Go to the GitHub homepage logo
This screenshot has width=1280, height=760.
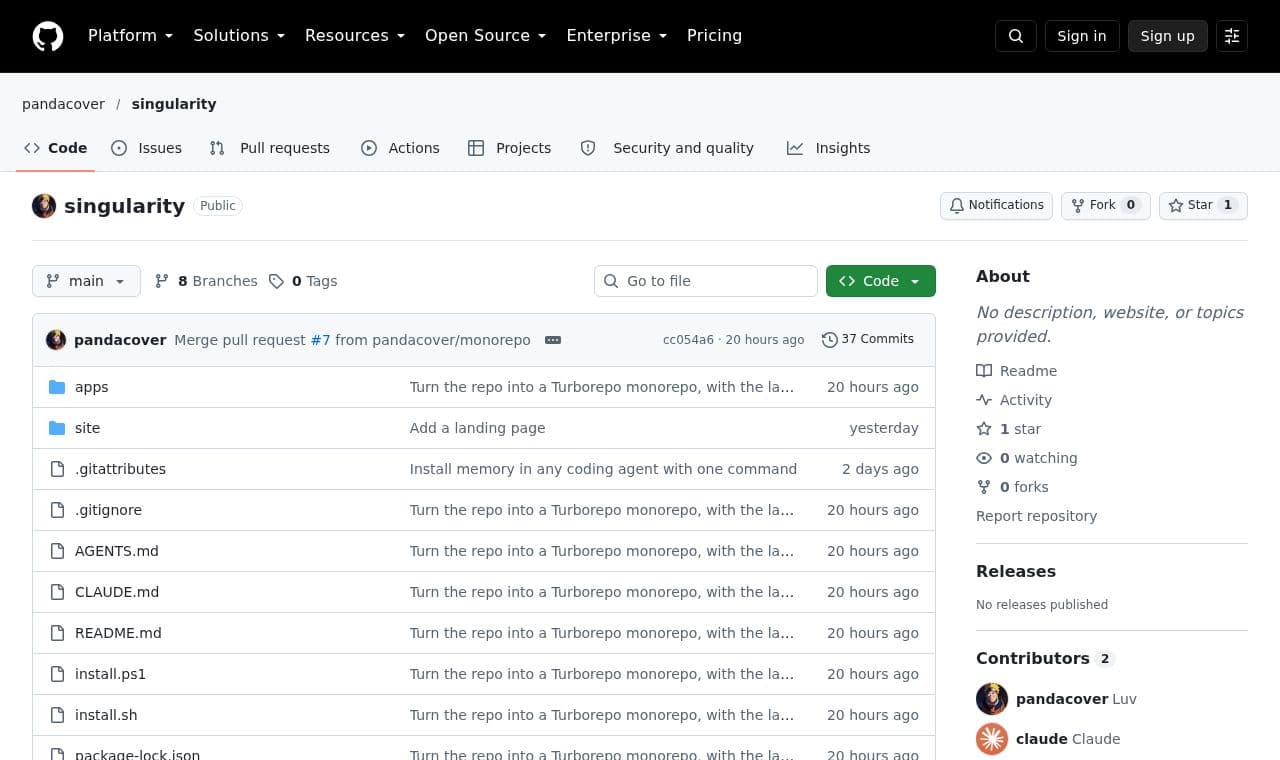tap(48, 36)
